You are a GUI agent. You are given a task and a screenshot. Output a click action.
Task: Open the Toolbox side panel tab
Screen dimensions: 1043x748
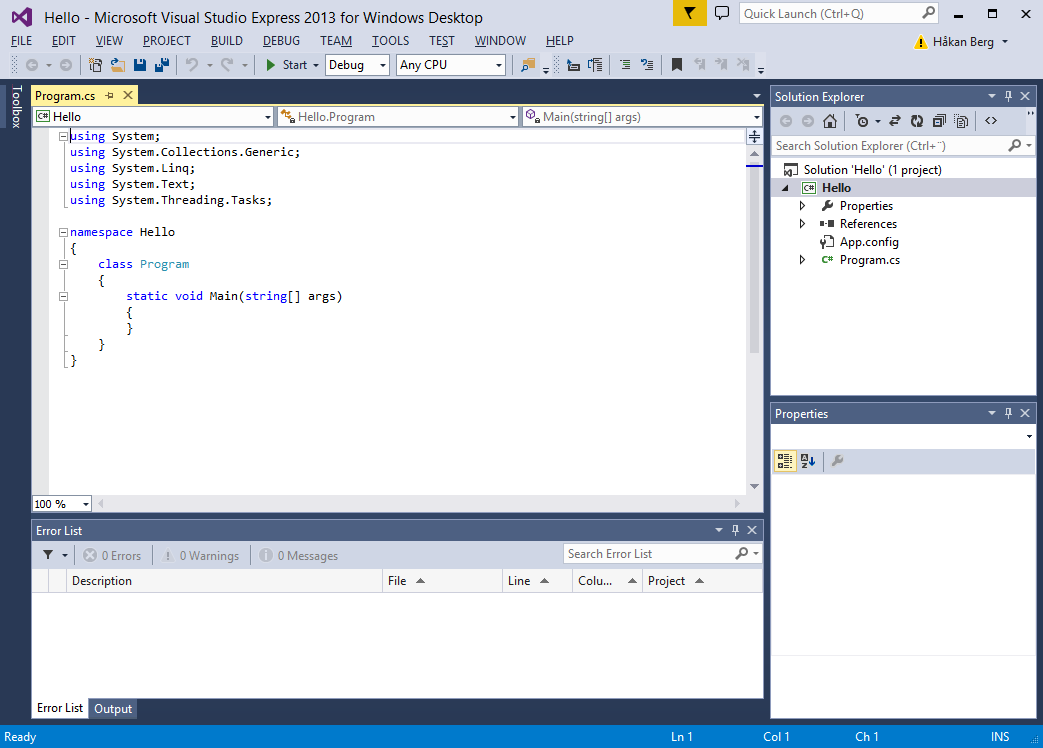(x=17, y=107)
